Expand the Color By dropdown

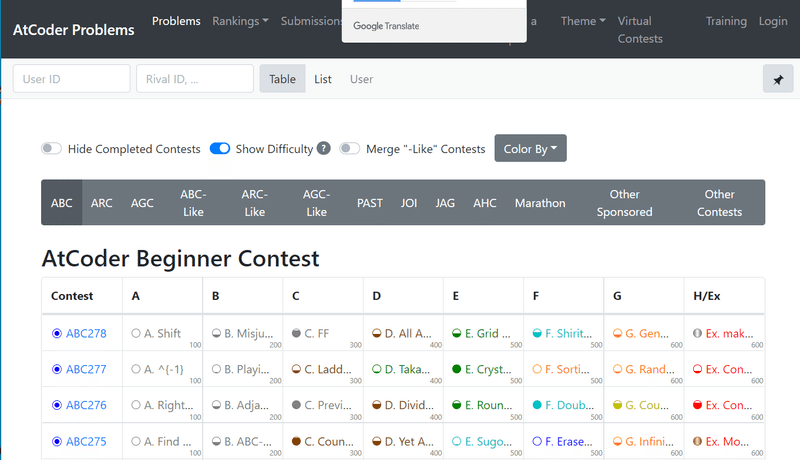(x=530, y=148)
